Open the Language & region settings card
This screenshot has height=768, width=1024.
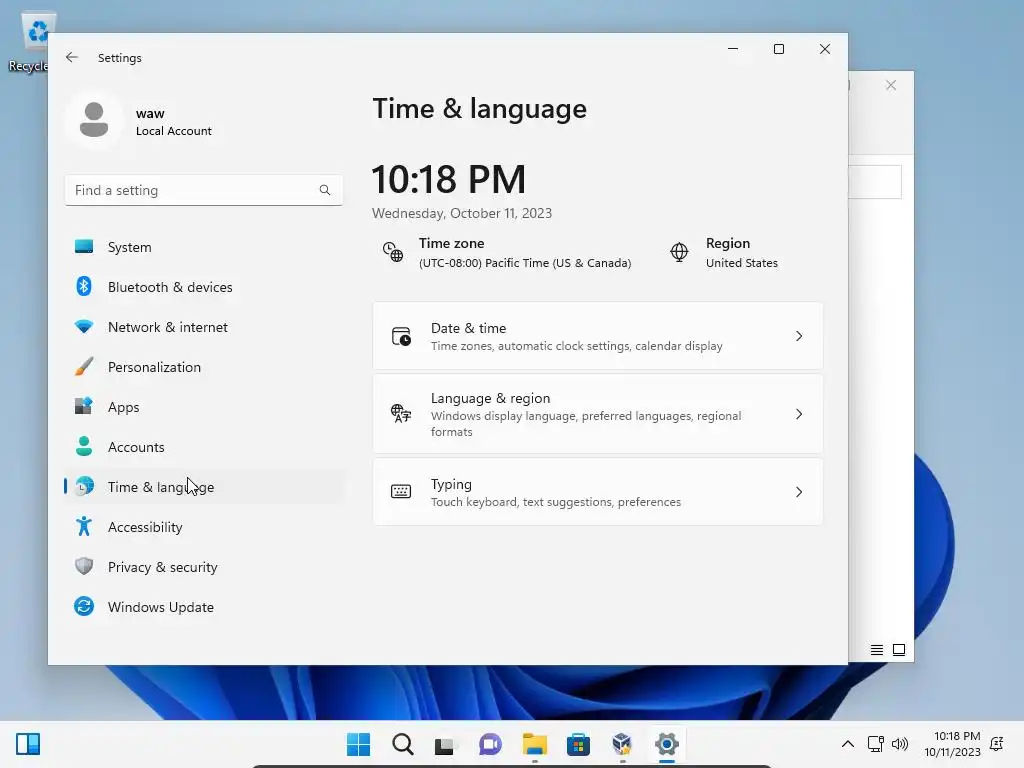[x=598, y=414]
